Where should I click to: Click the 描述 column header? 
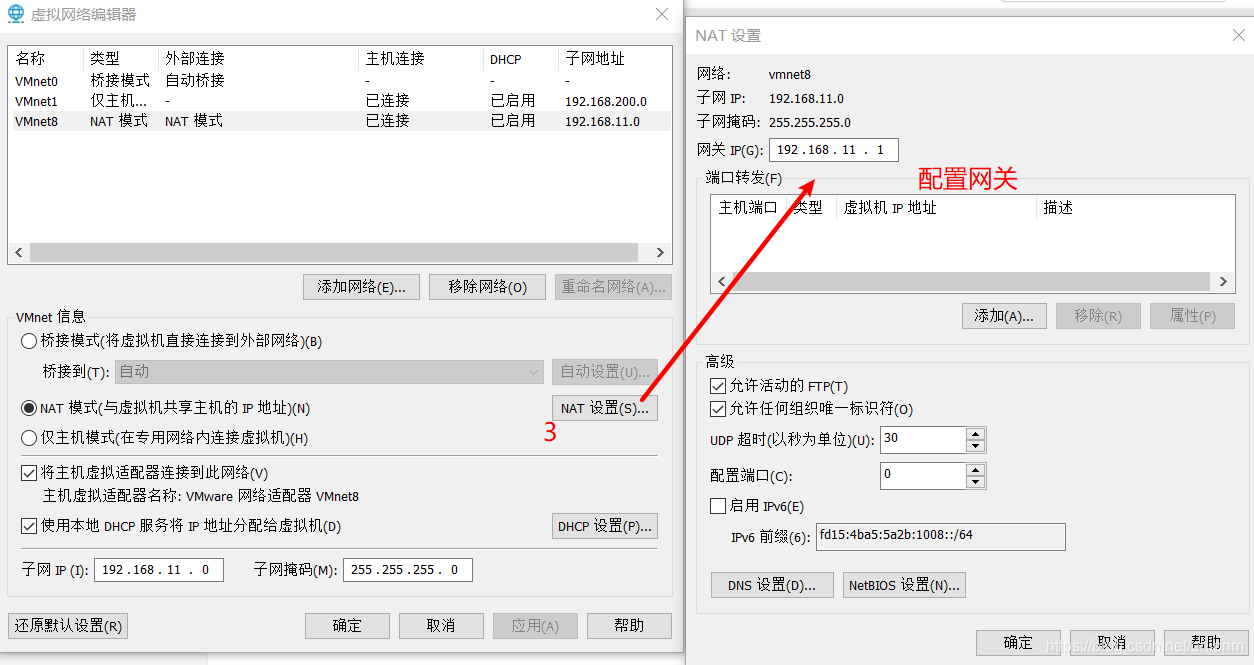click(x=1135, y=208)
